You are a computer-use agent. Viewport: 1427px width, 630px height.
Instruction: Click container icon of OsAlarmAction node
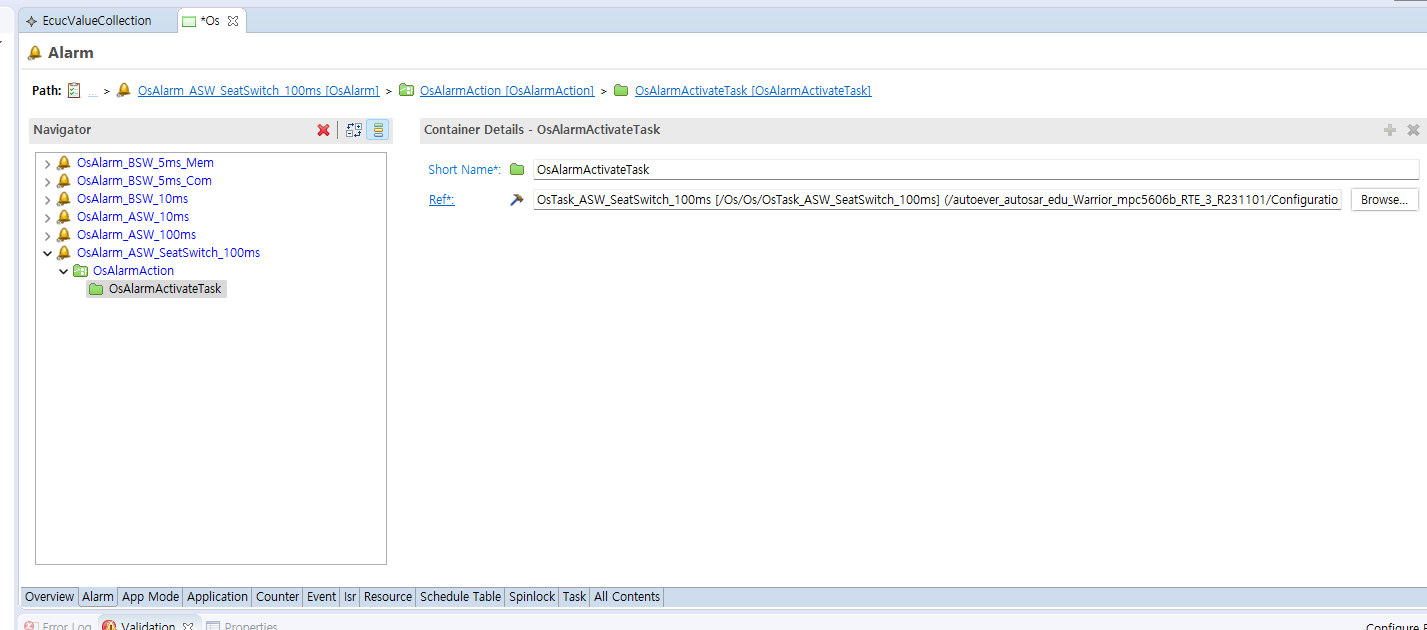coord(80,271)
